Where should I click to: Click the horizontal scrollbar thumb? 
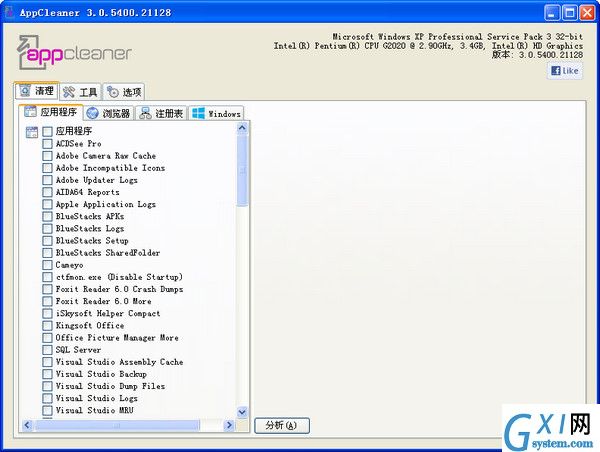(117, 425)
